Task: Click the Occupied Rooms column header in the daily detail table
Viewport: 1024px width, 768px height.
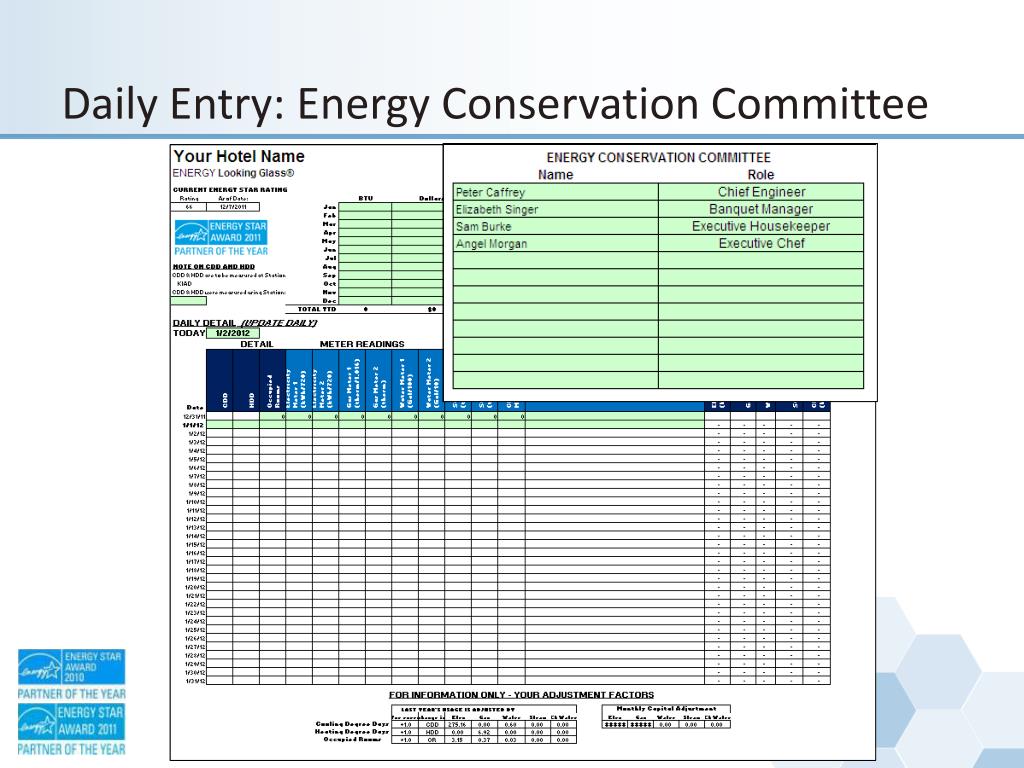Action: pos(272,380)
